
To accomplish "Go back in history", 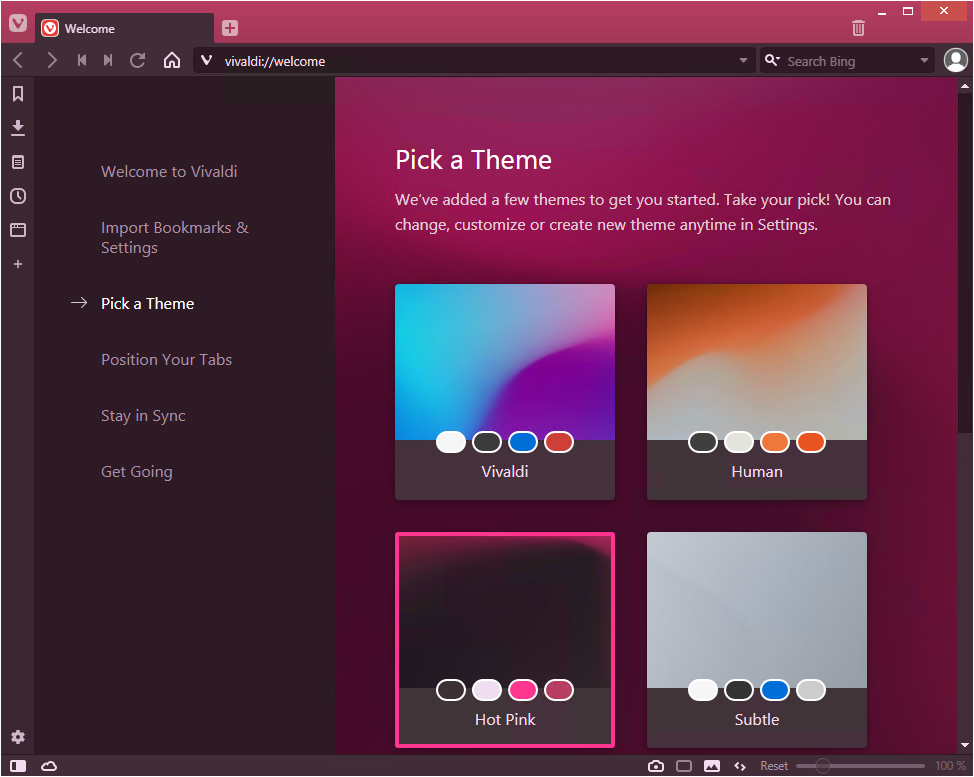I will [18, 60].
